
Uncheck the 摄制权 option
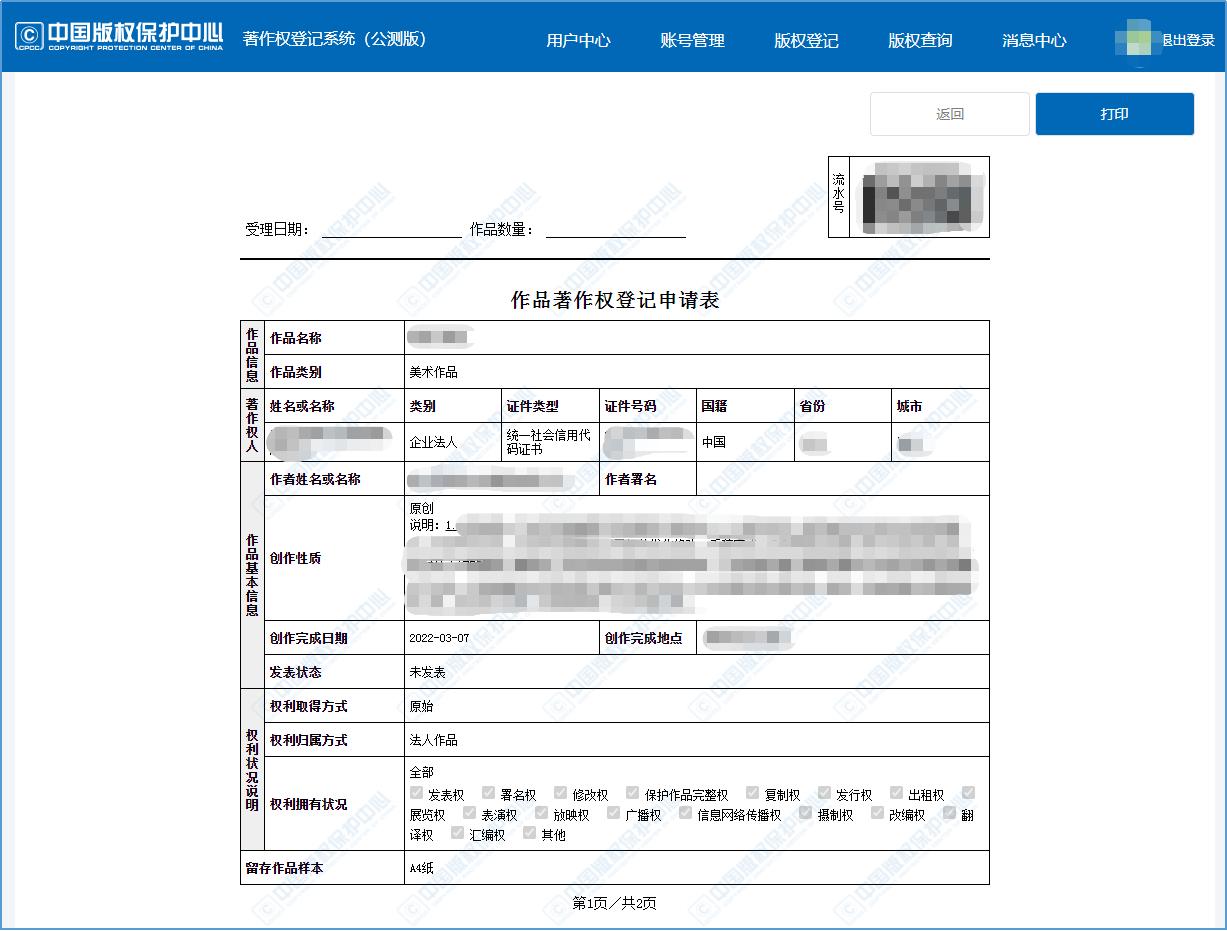pyautogui.click(x=804, y=813)
